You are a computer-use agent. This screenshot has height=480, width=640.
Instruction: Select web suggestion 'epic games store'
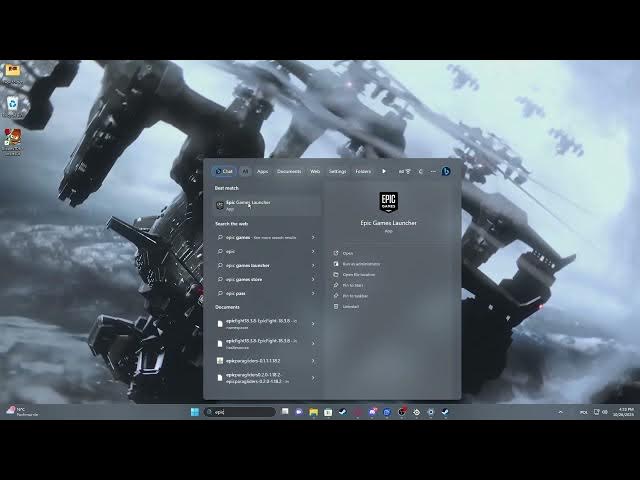click(x=261, y=279)
